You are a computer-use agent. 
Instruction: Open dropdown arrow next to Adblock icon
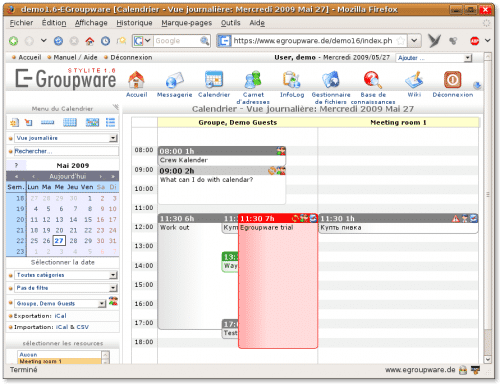487,41
